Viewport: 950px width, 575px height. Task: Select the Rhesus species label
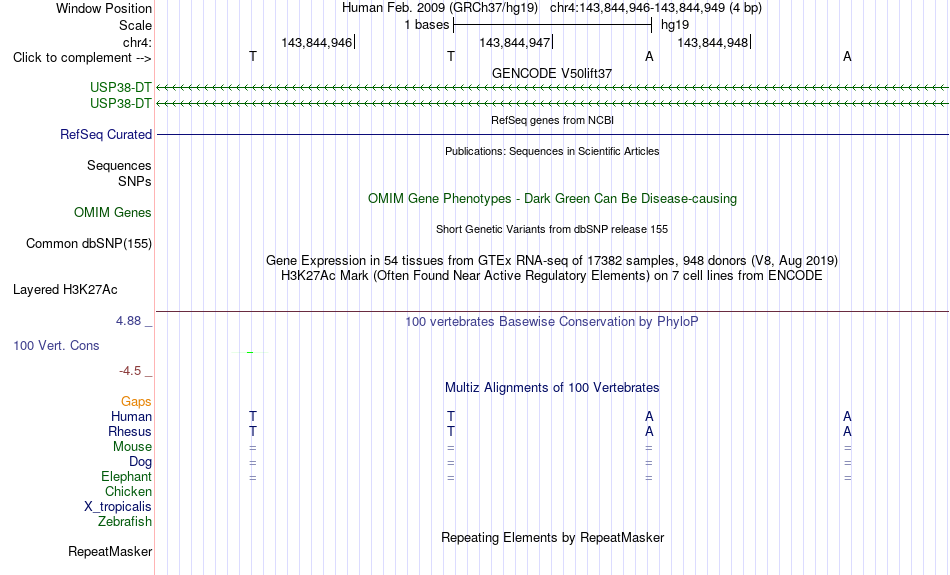coord(130,431)
